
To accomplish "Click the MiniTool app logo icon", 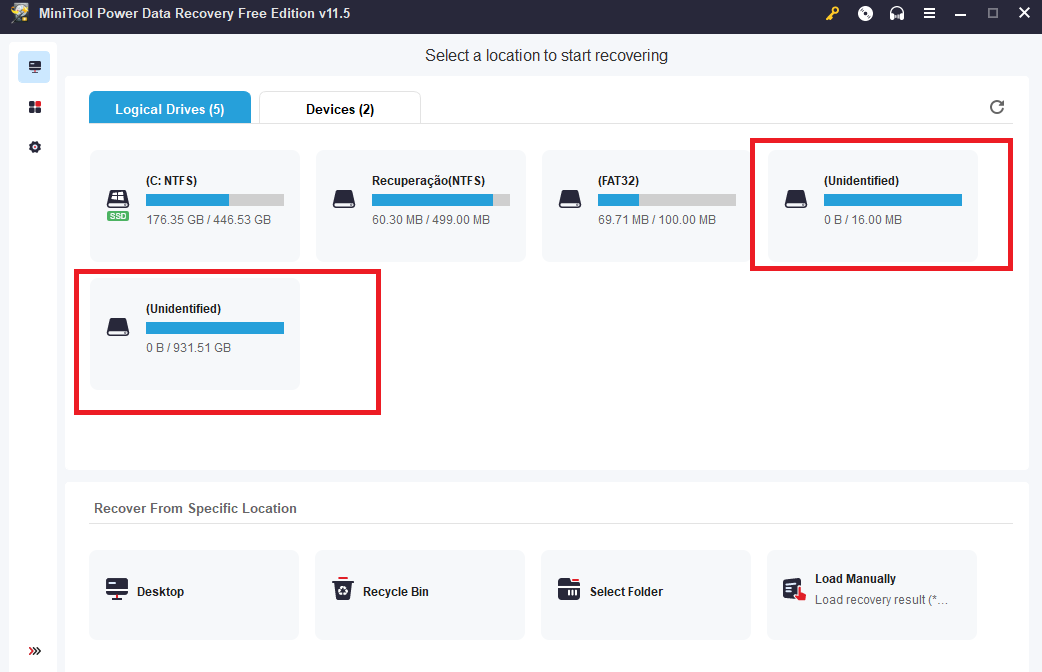I will 20,13.
